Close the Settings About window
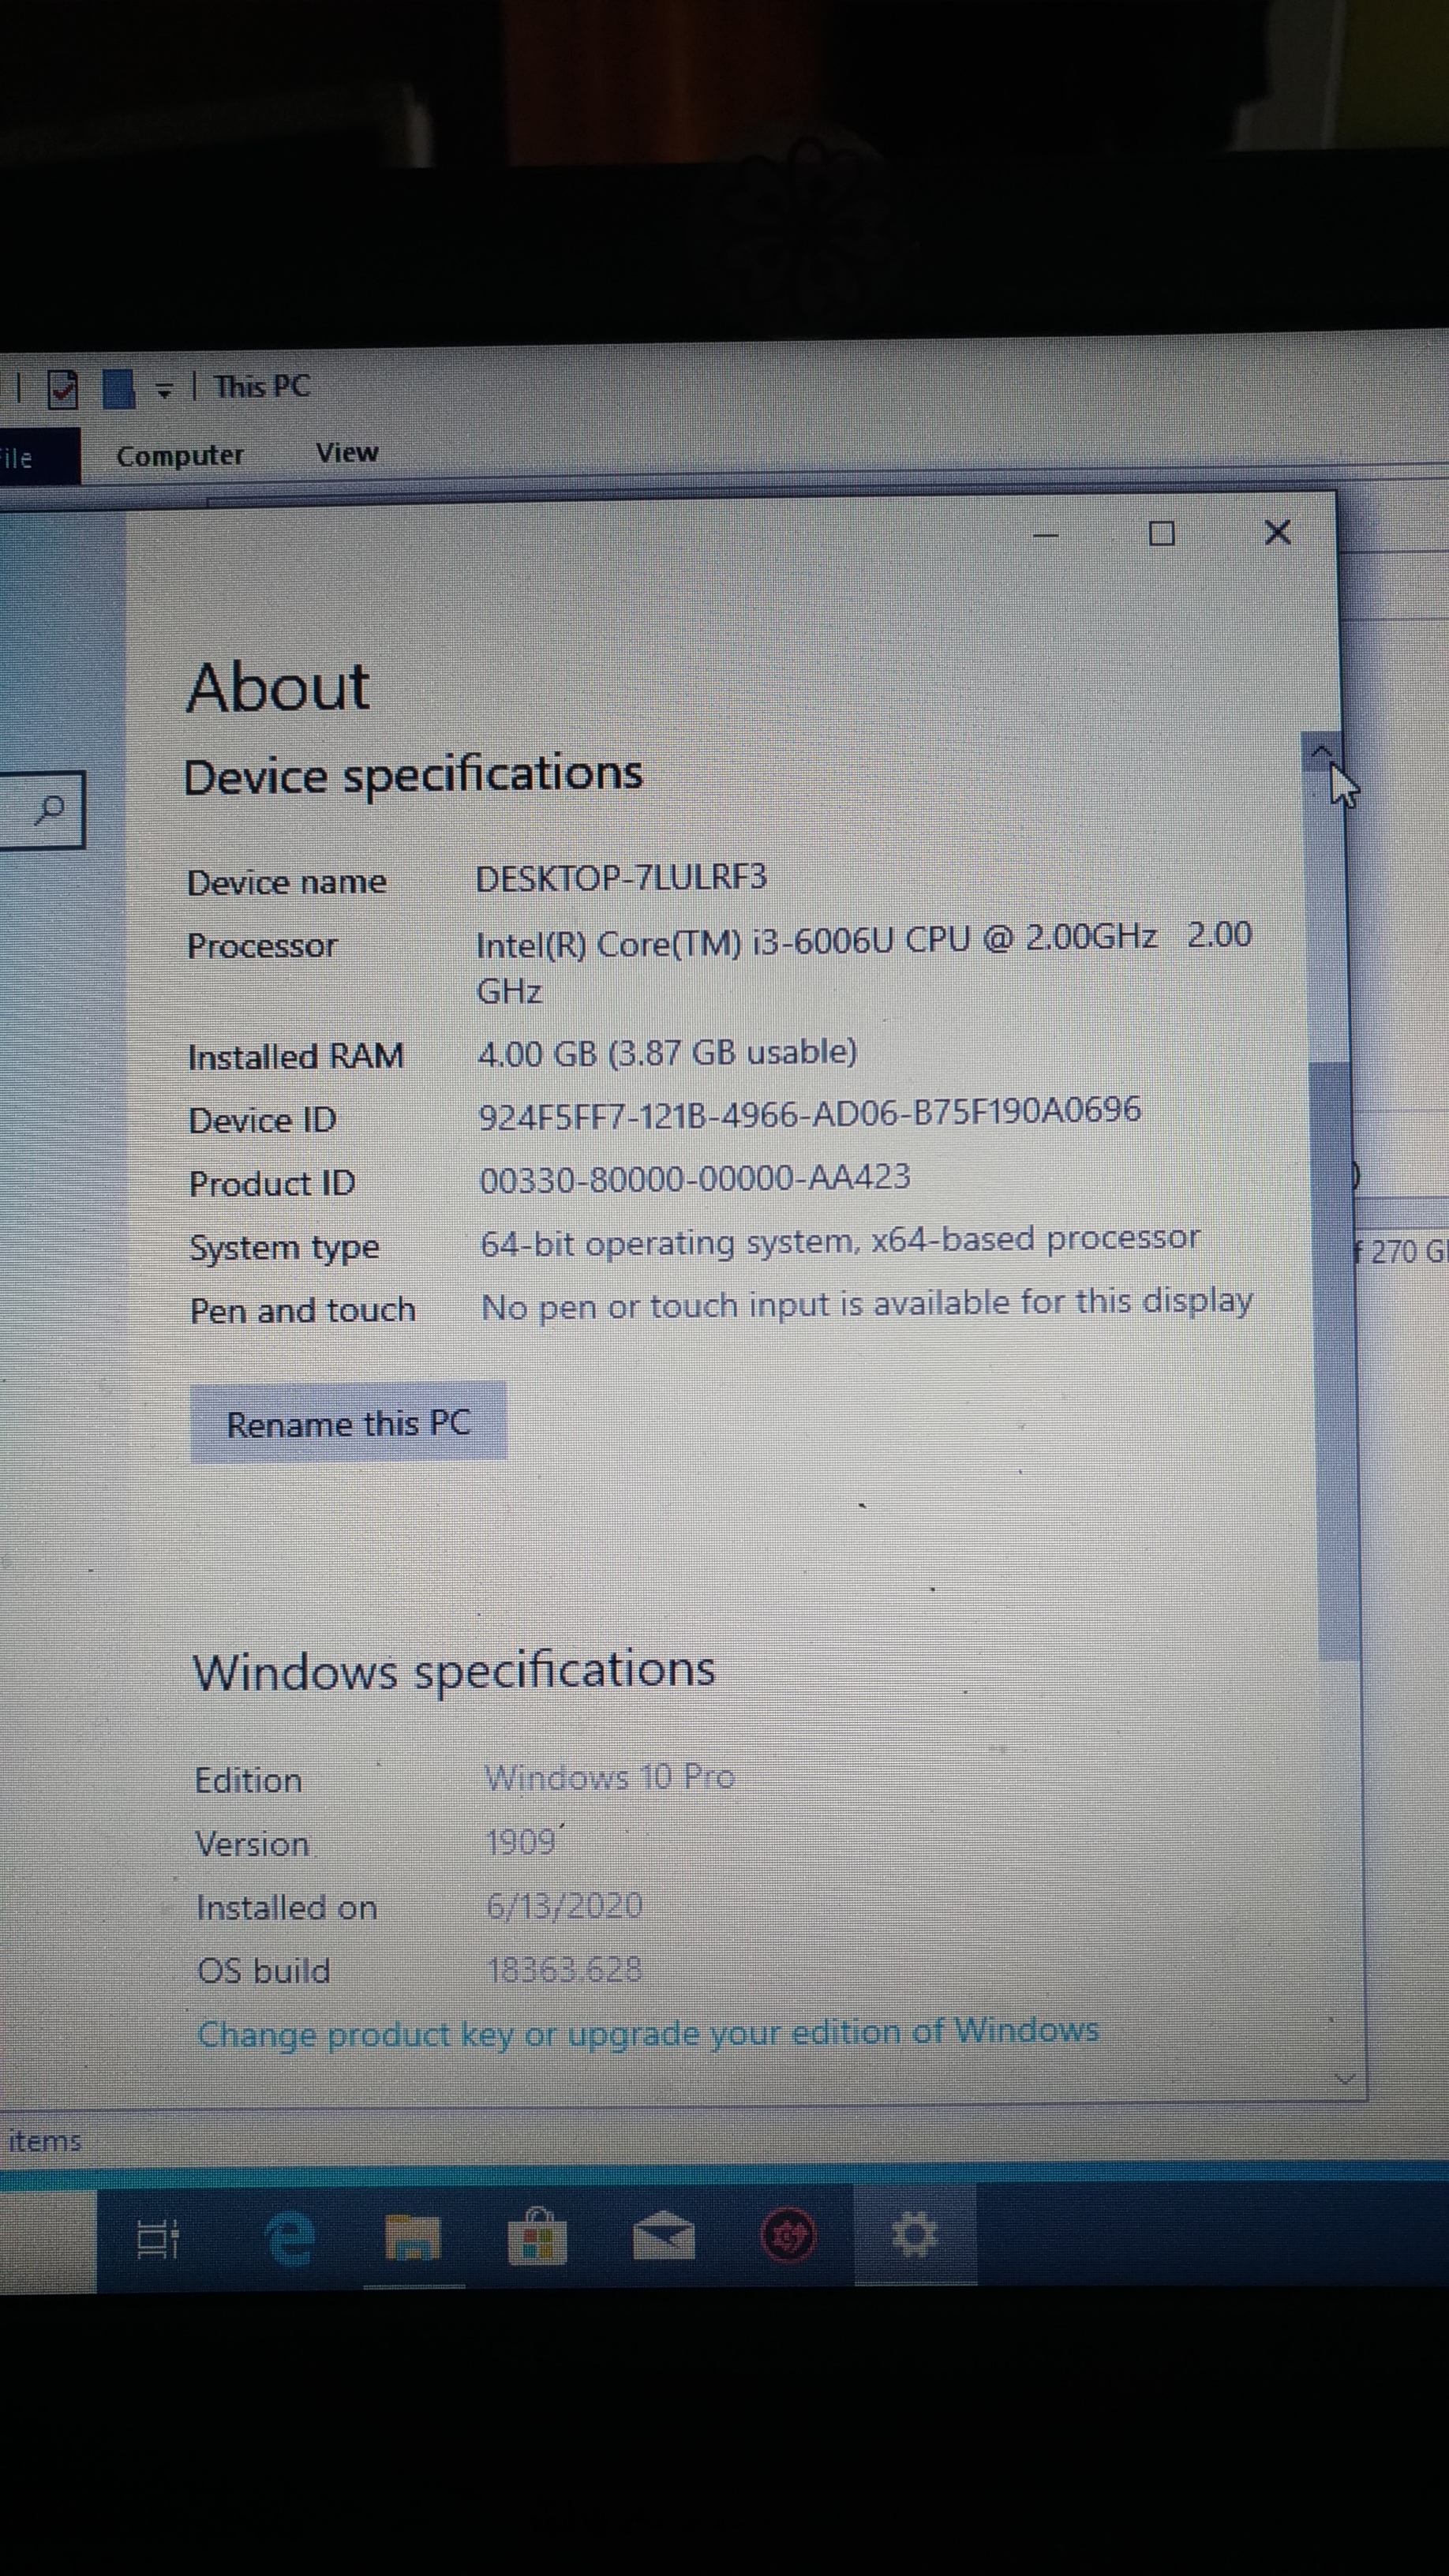The width and height of the screenshot is (1449, 2576). pyautogui.click(x=1278, y=532)
